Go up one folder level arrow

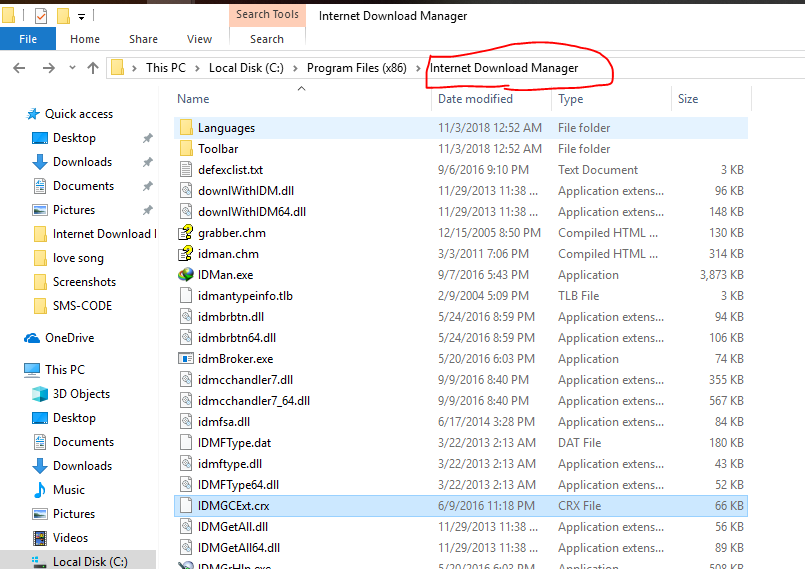(93, 68)
